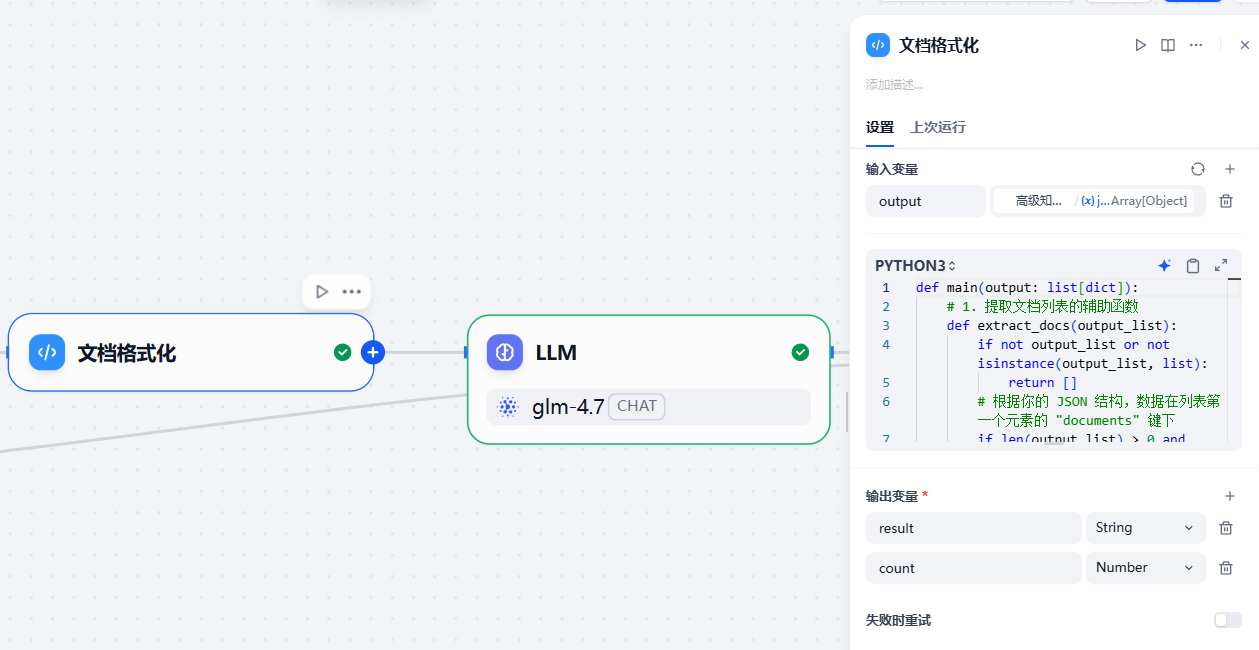The width and height of the screenshot is (1259, 650).
Task: Open the PYTHON3 language selector
Action: (x=915, y=266)
